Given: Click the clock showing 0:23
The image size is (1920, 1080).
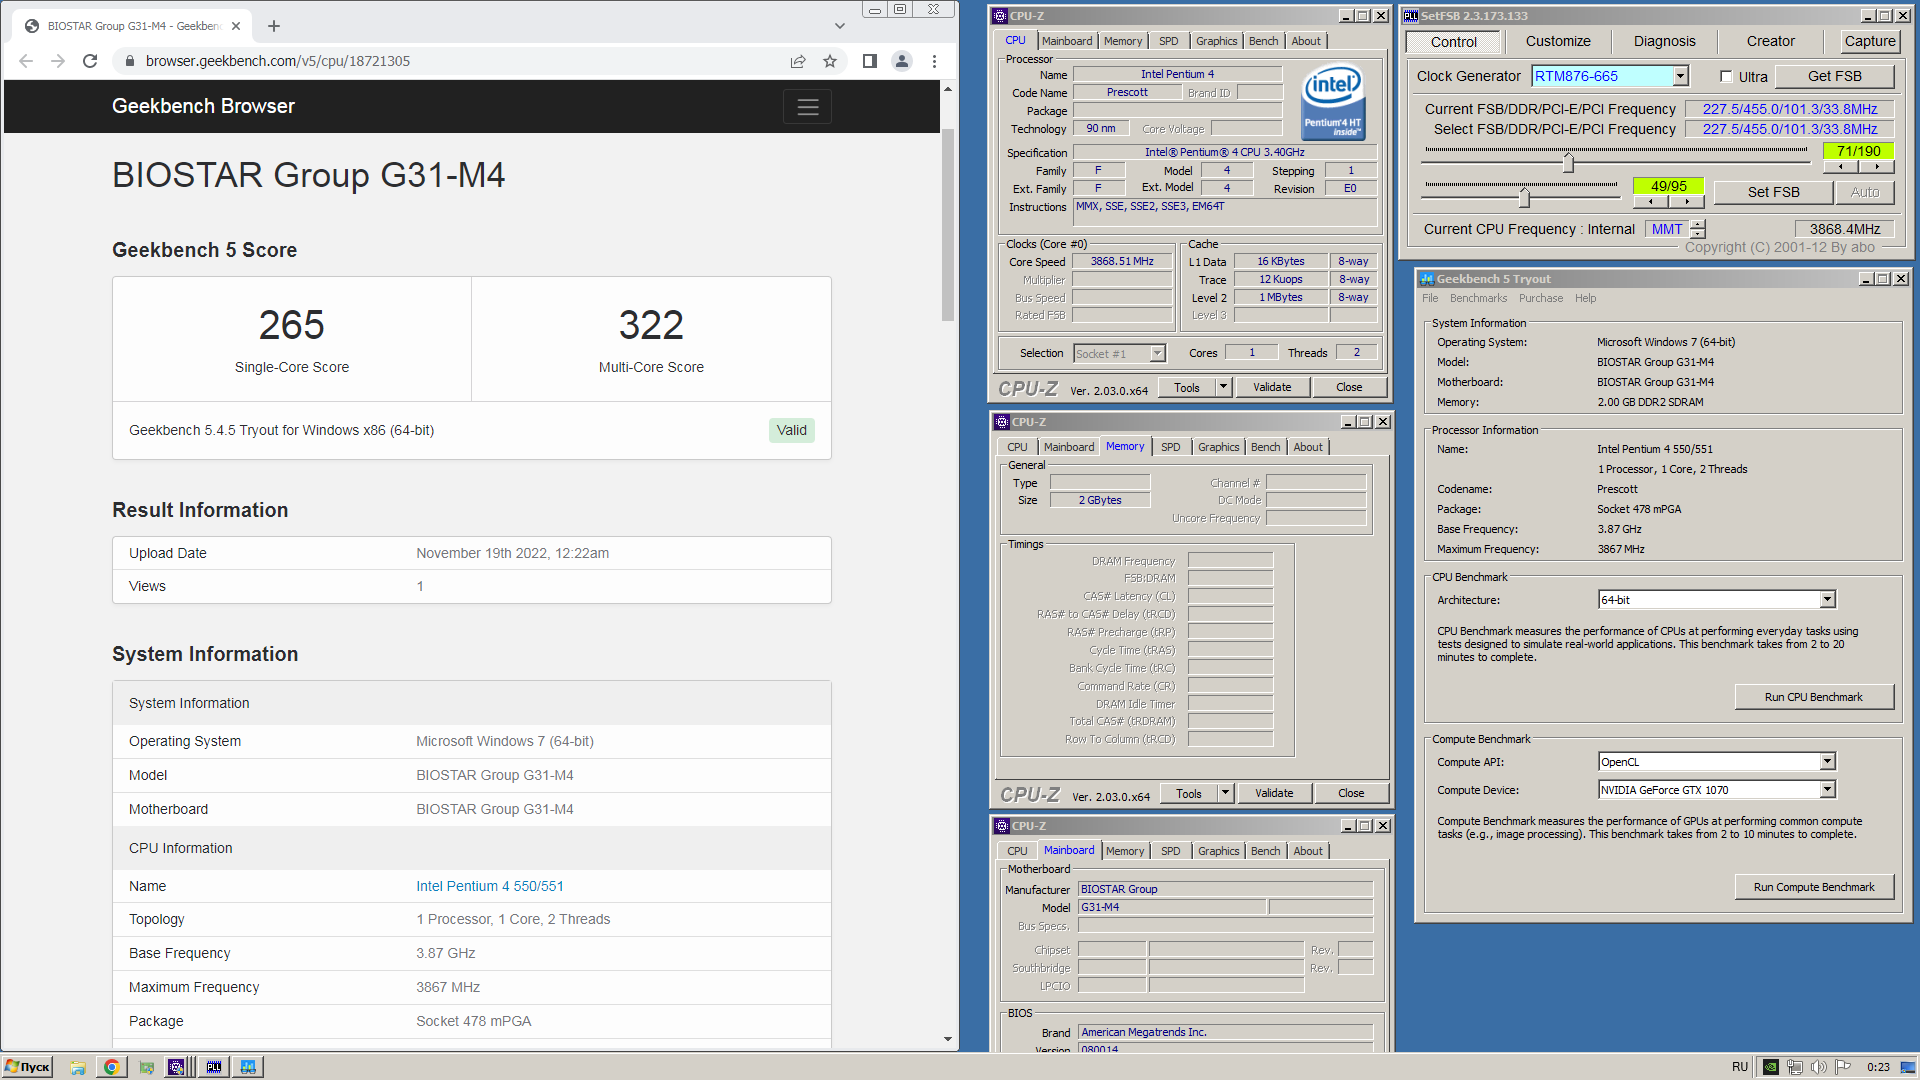Looking at the screenshot, I should (x=1878, y=1067).
